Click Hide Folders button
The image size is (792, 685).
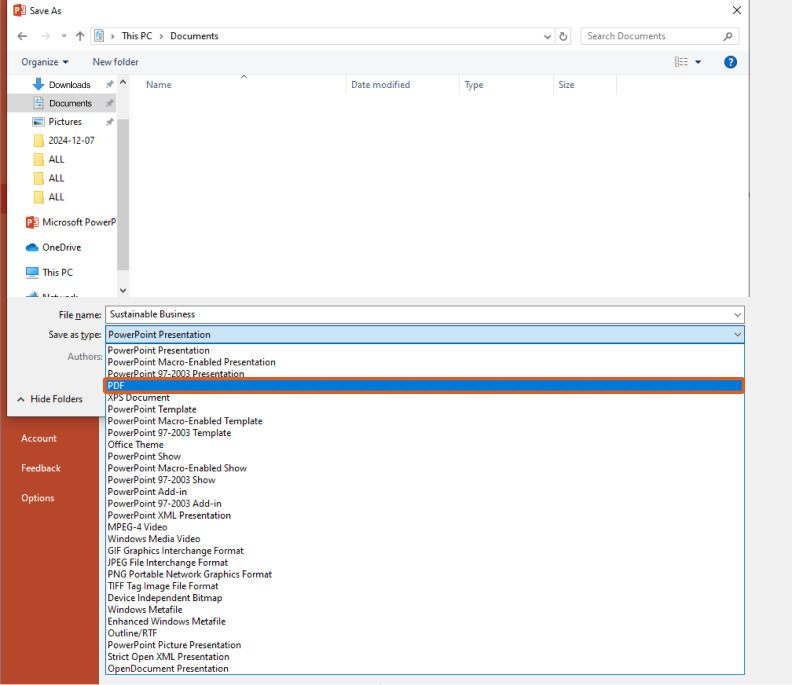click(50, 399)
